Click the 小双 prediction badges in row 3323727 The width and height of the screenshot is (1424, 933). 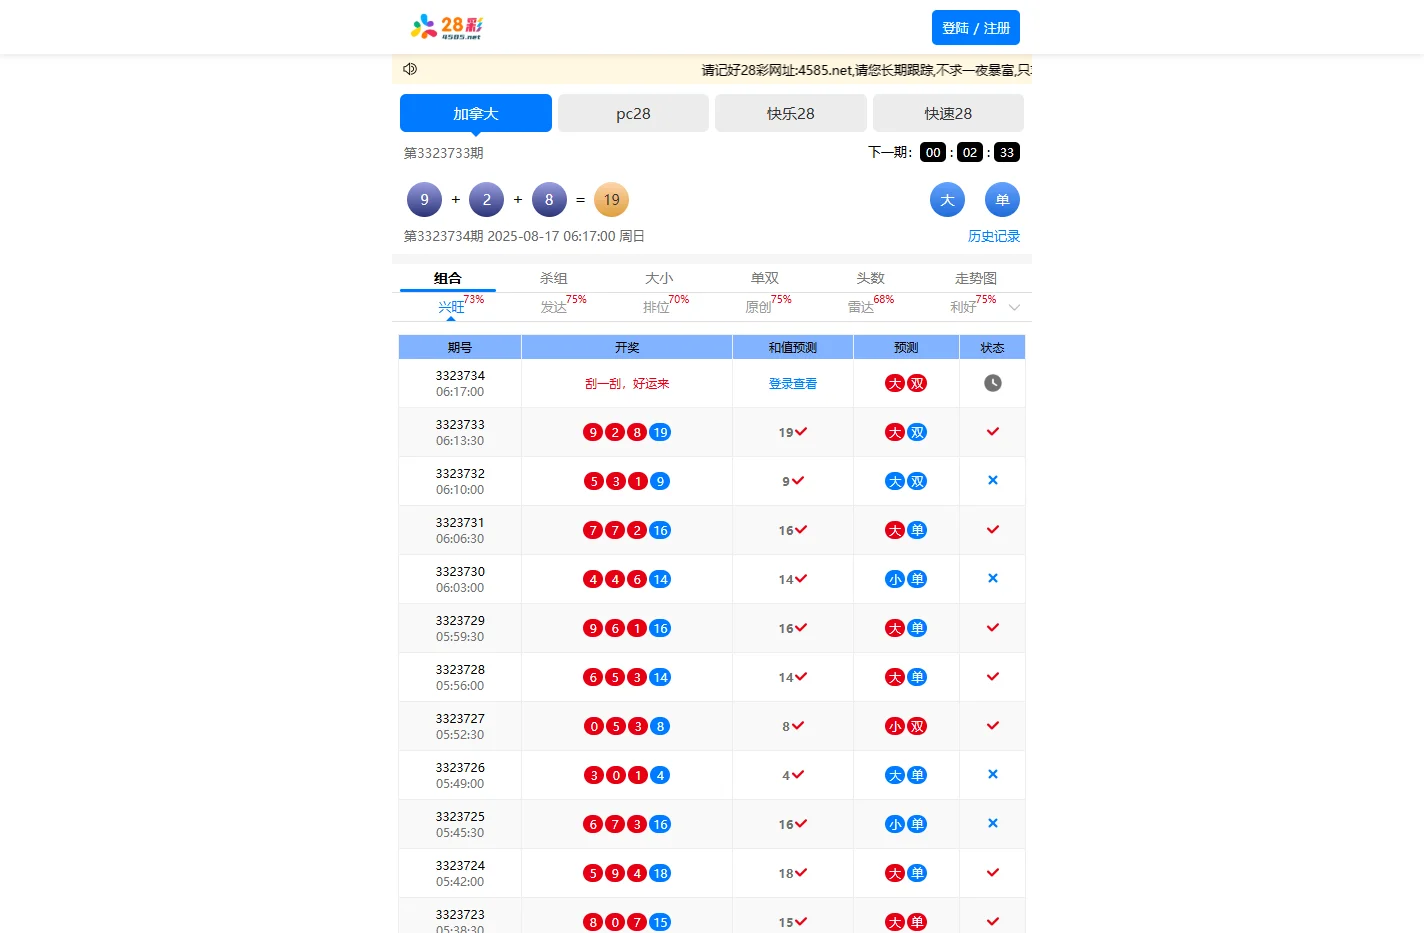(x=906, y=726)
